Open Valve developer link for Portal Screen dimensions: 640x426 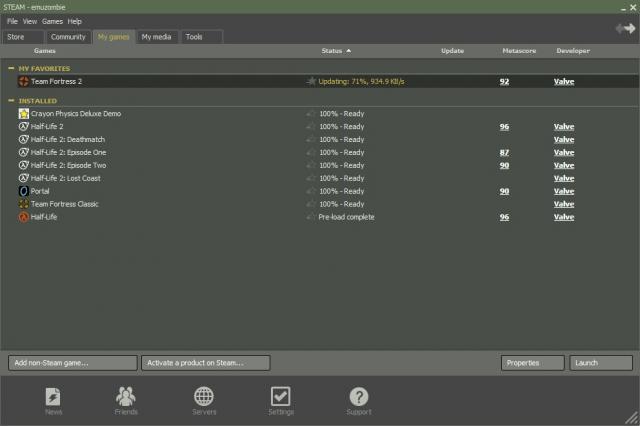pyautogui.click(x=564, y=191)
